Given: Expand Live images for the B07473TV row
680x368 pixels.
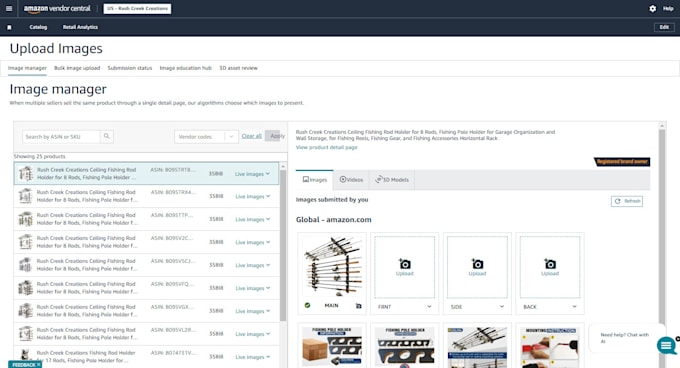Looking at the screenshot, I should 252,357.
